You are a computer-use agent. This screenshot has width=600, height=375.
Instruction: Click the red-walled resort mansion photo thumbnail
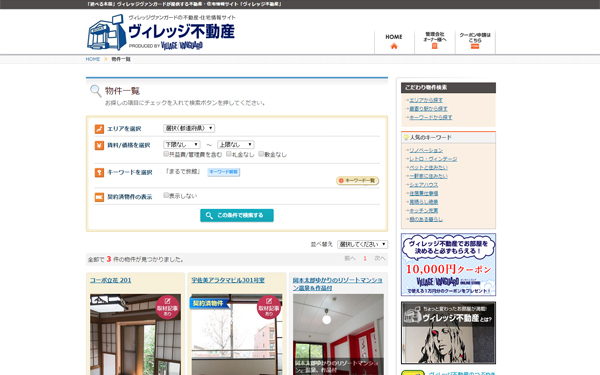click(x=338, y=334)
